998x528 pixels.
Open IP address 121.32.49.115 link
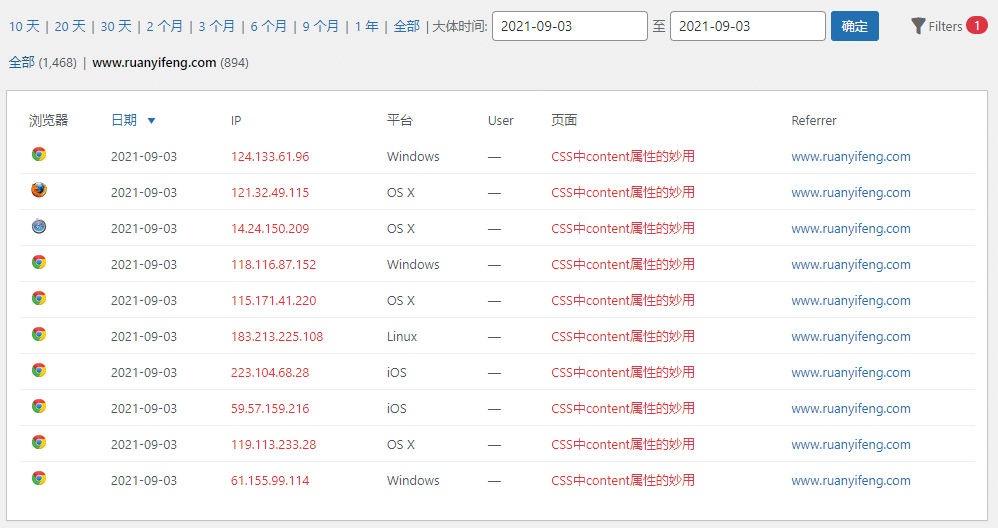[270, 192]
